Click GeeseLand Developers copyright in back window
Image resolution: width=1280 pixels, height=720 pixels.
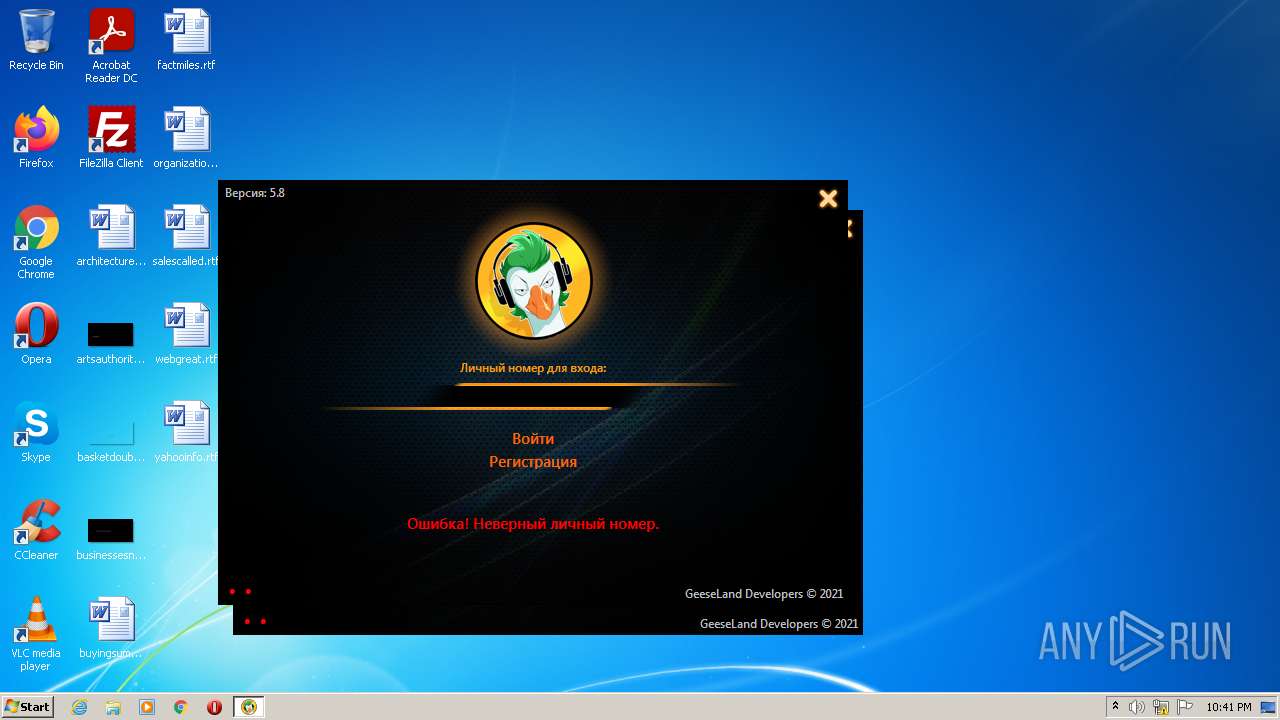[779, 624]
